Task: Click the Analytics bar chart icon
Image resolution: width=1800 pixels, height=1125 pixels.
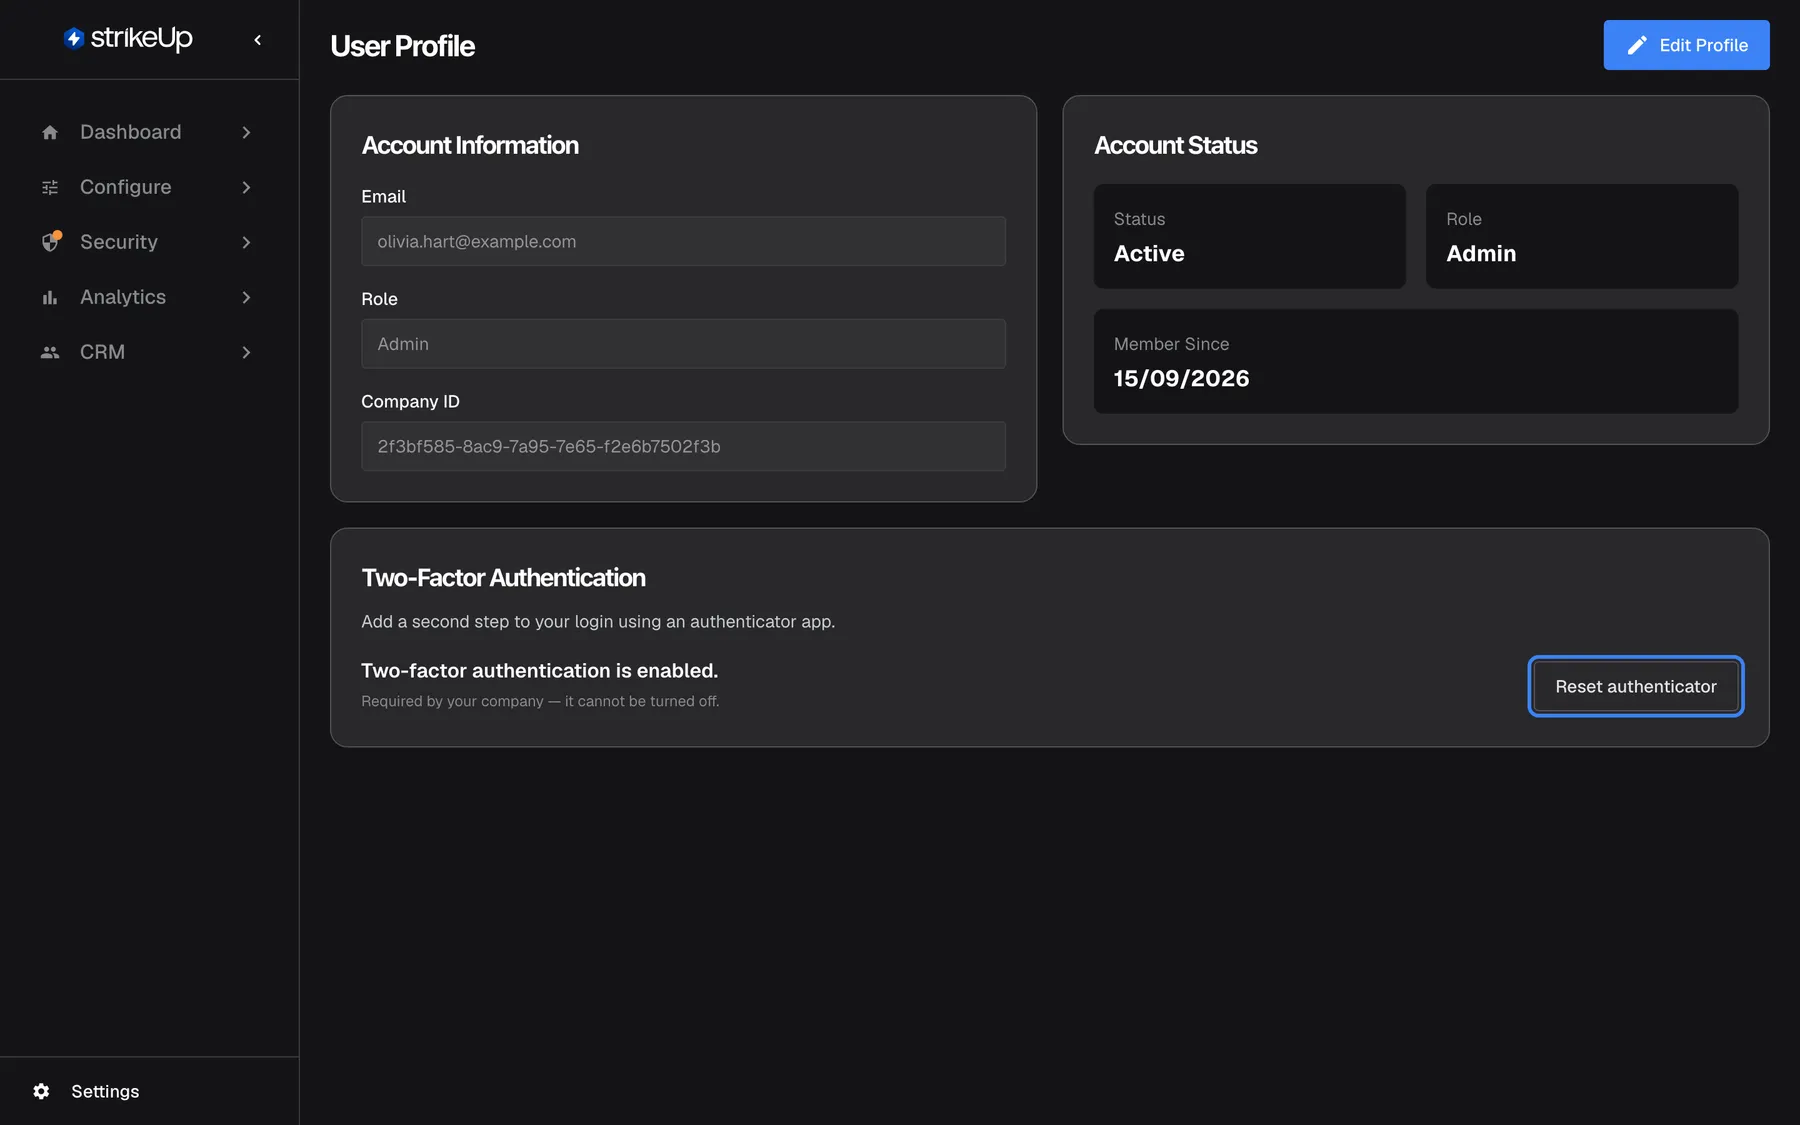Action: coord(50,297)
